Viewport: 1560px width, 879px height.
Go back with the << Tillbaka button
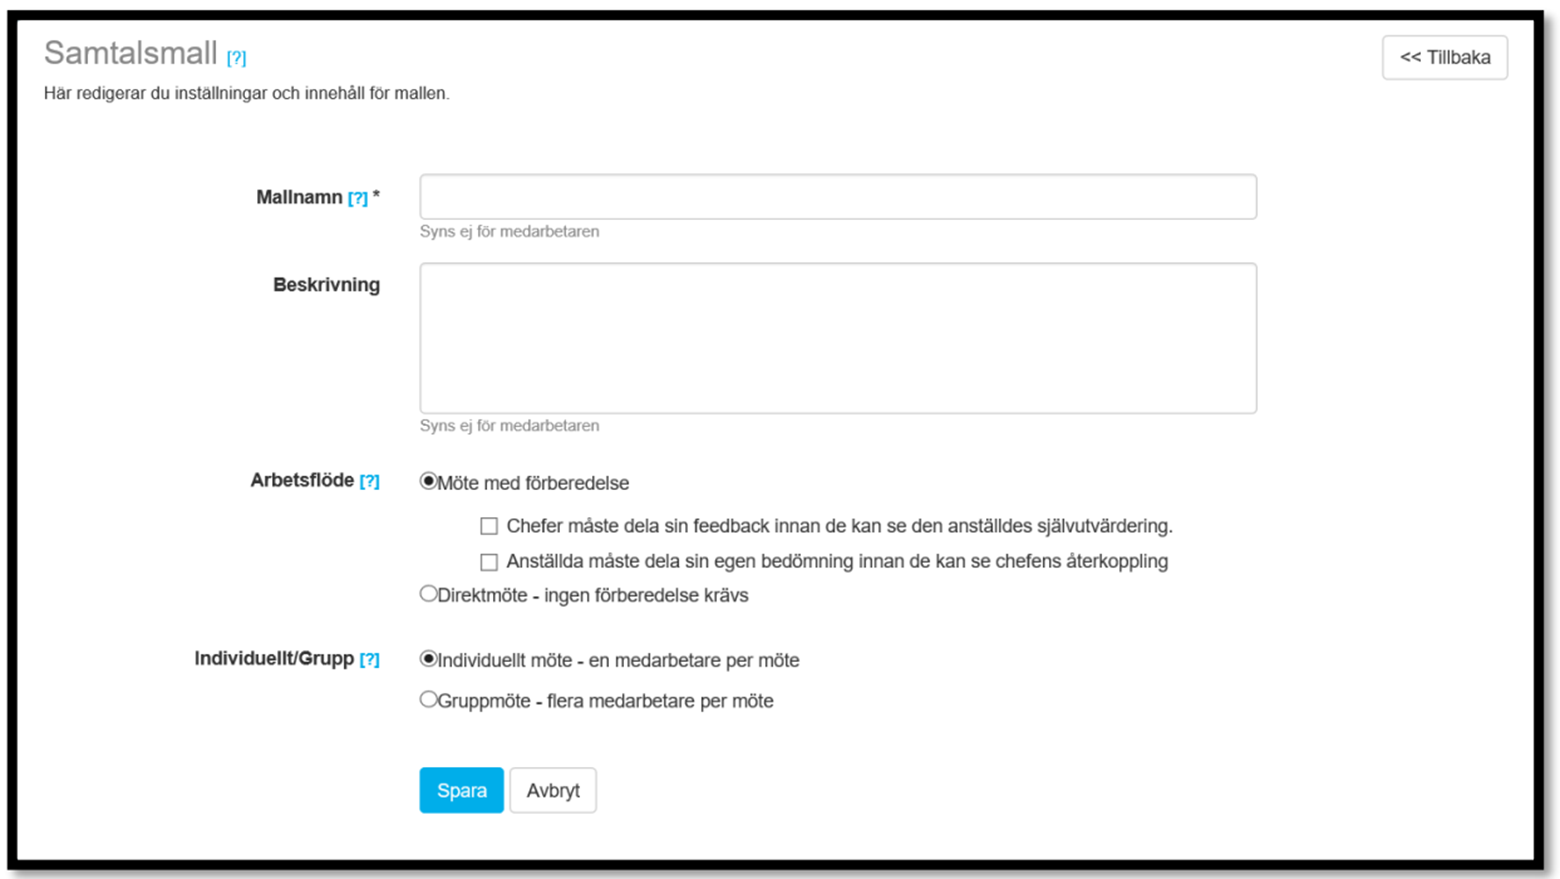[x=1445, y=57]
